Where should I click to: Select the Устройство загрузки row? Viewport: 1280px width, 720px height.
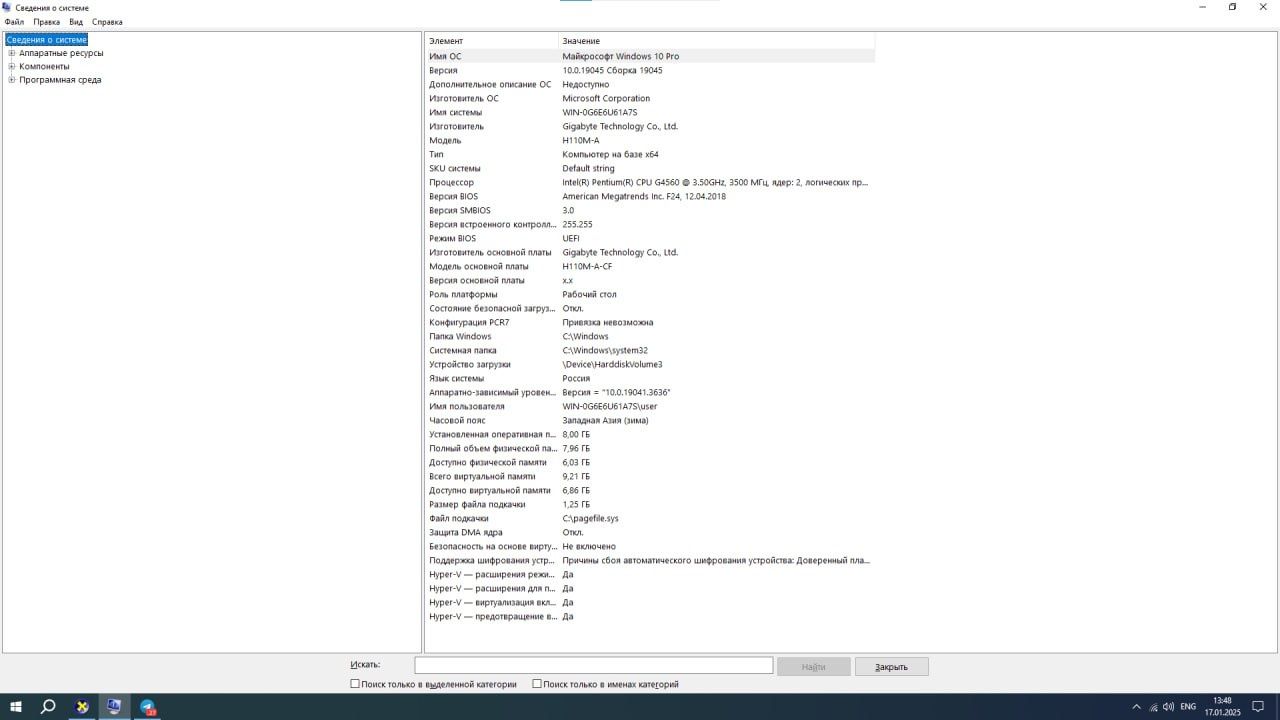(650, 365)
